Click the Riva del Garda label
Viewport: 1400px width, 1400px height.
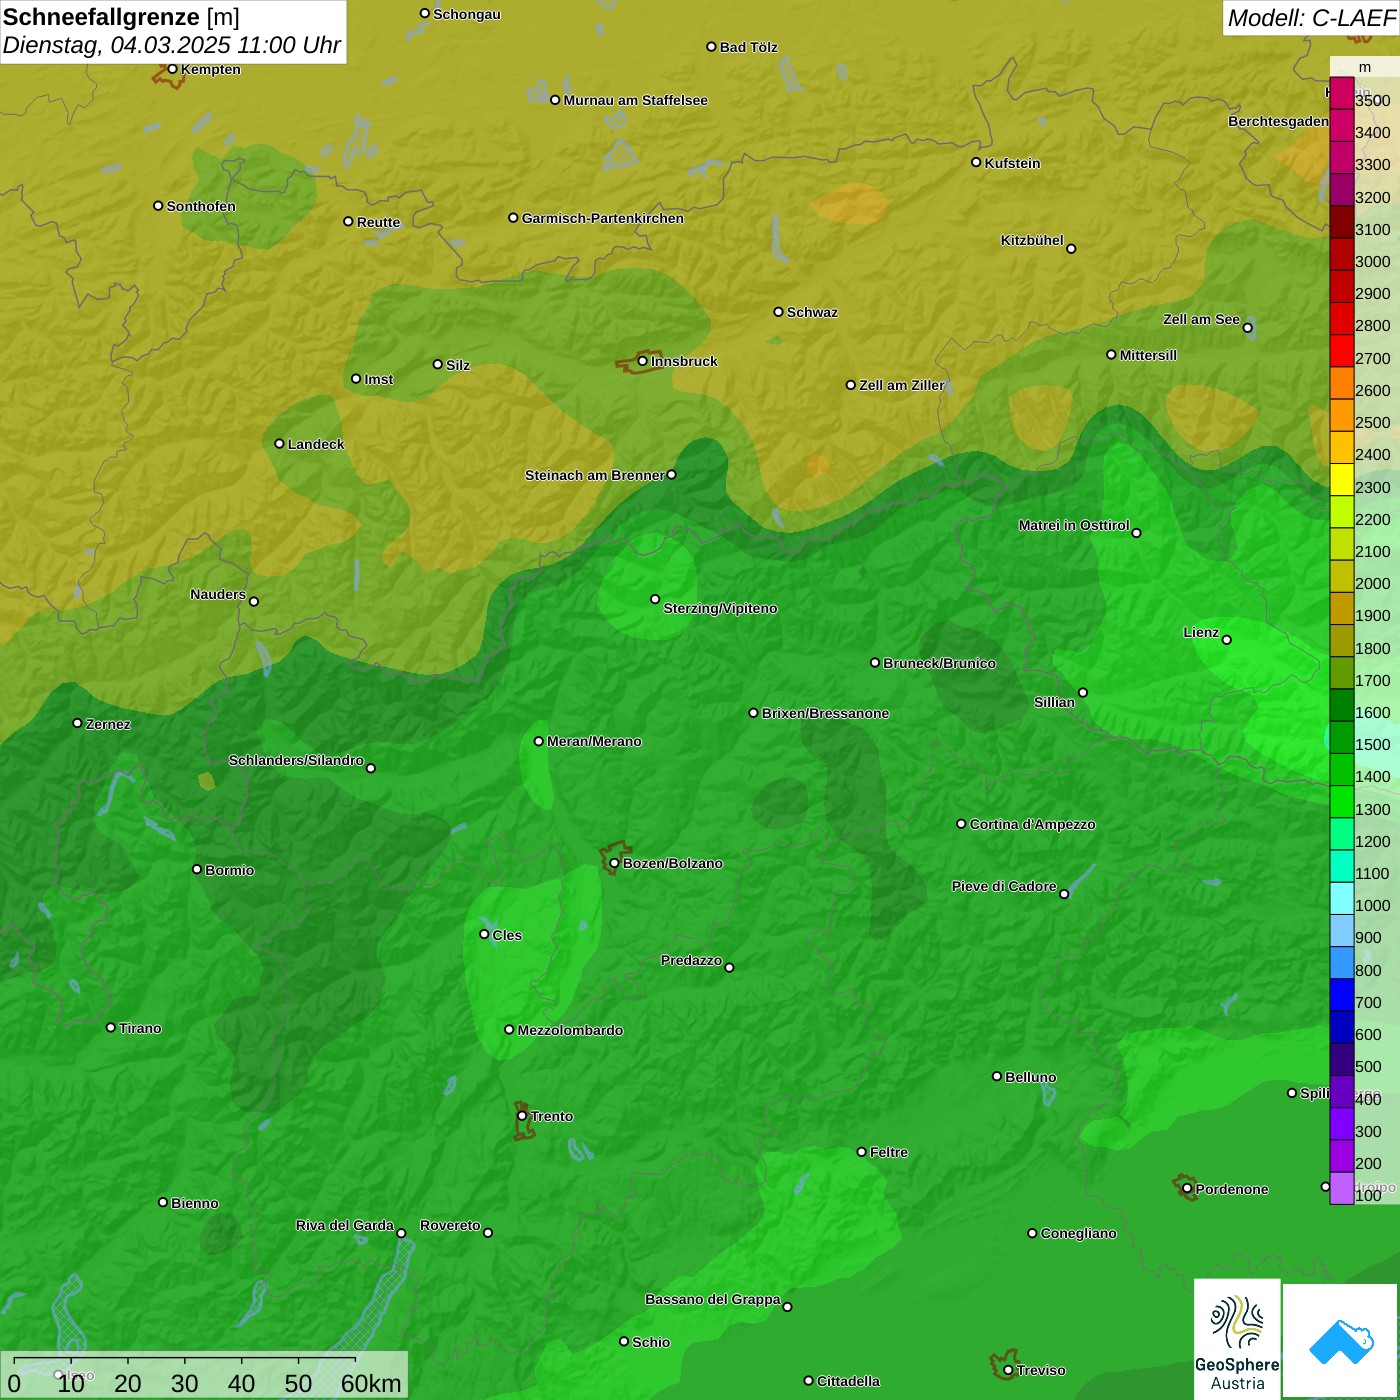[x=345, y=1225]
